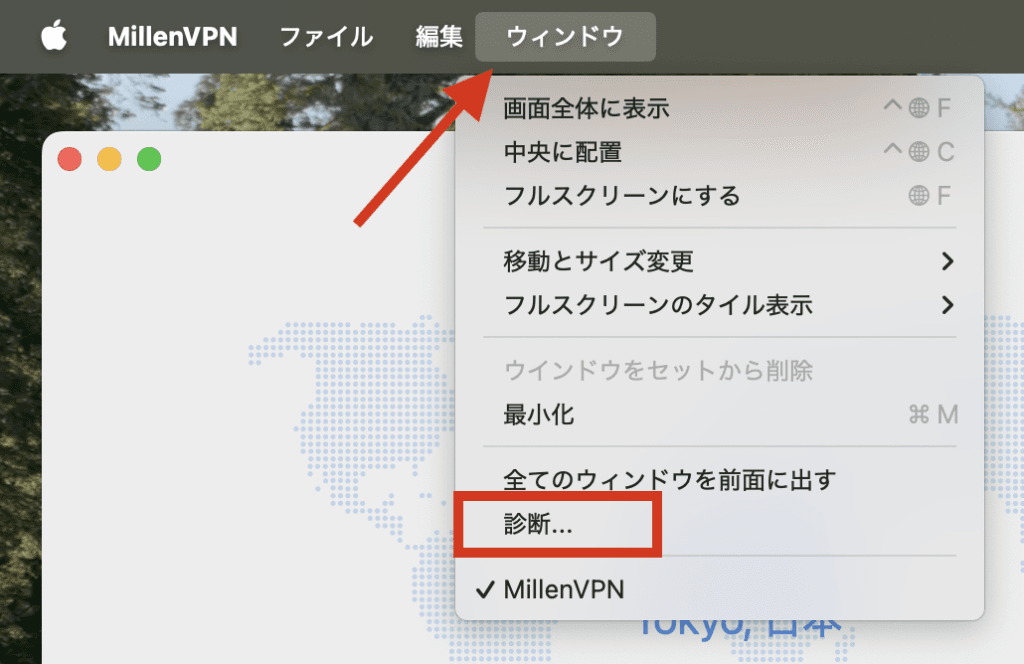Close the ウィンドウ menu via its title
The image size is (1024, 664).
pos(565,37)
